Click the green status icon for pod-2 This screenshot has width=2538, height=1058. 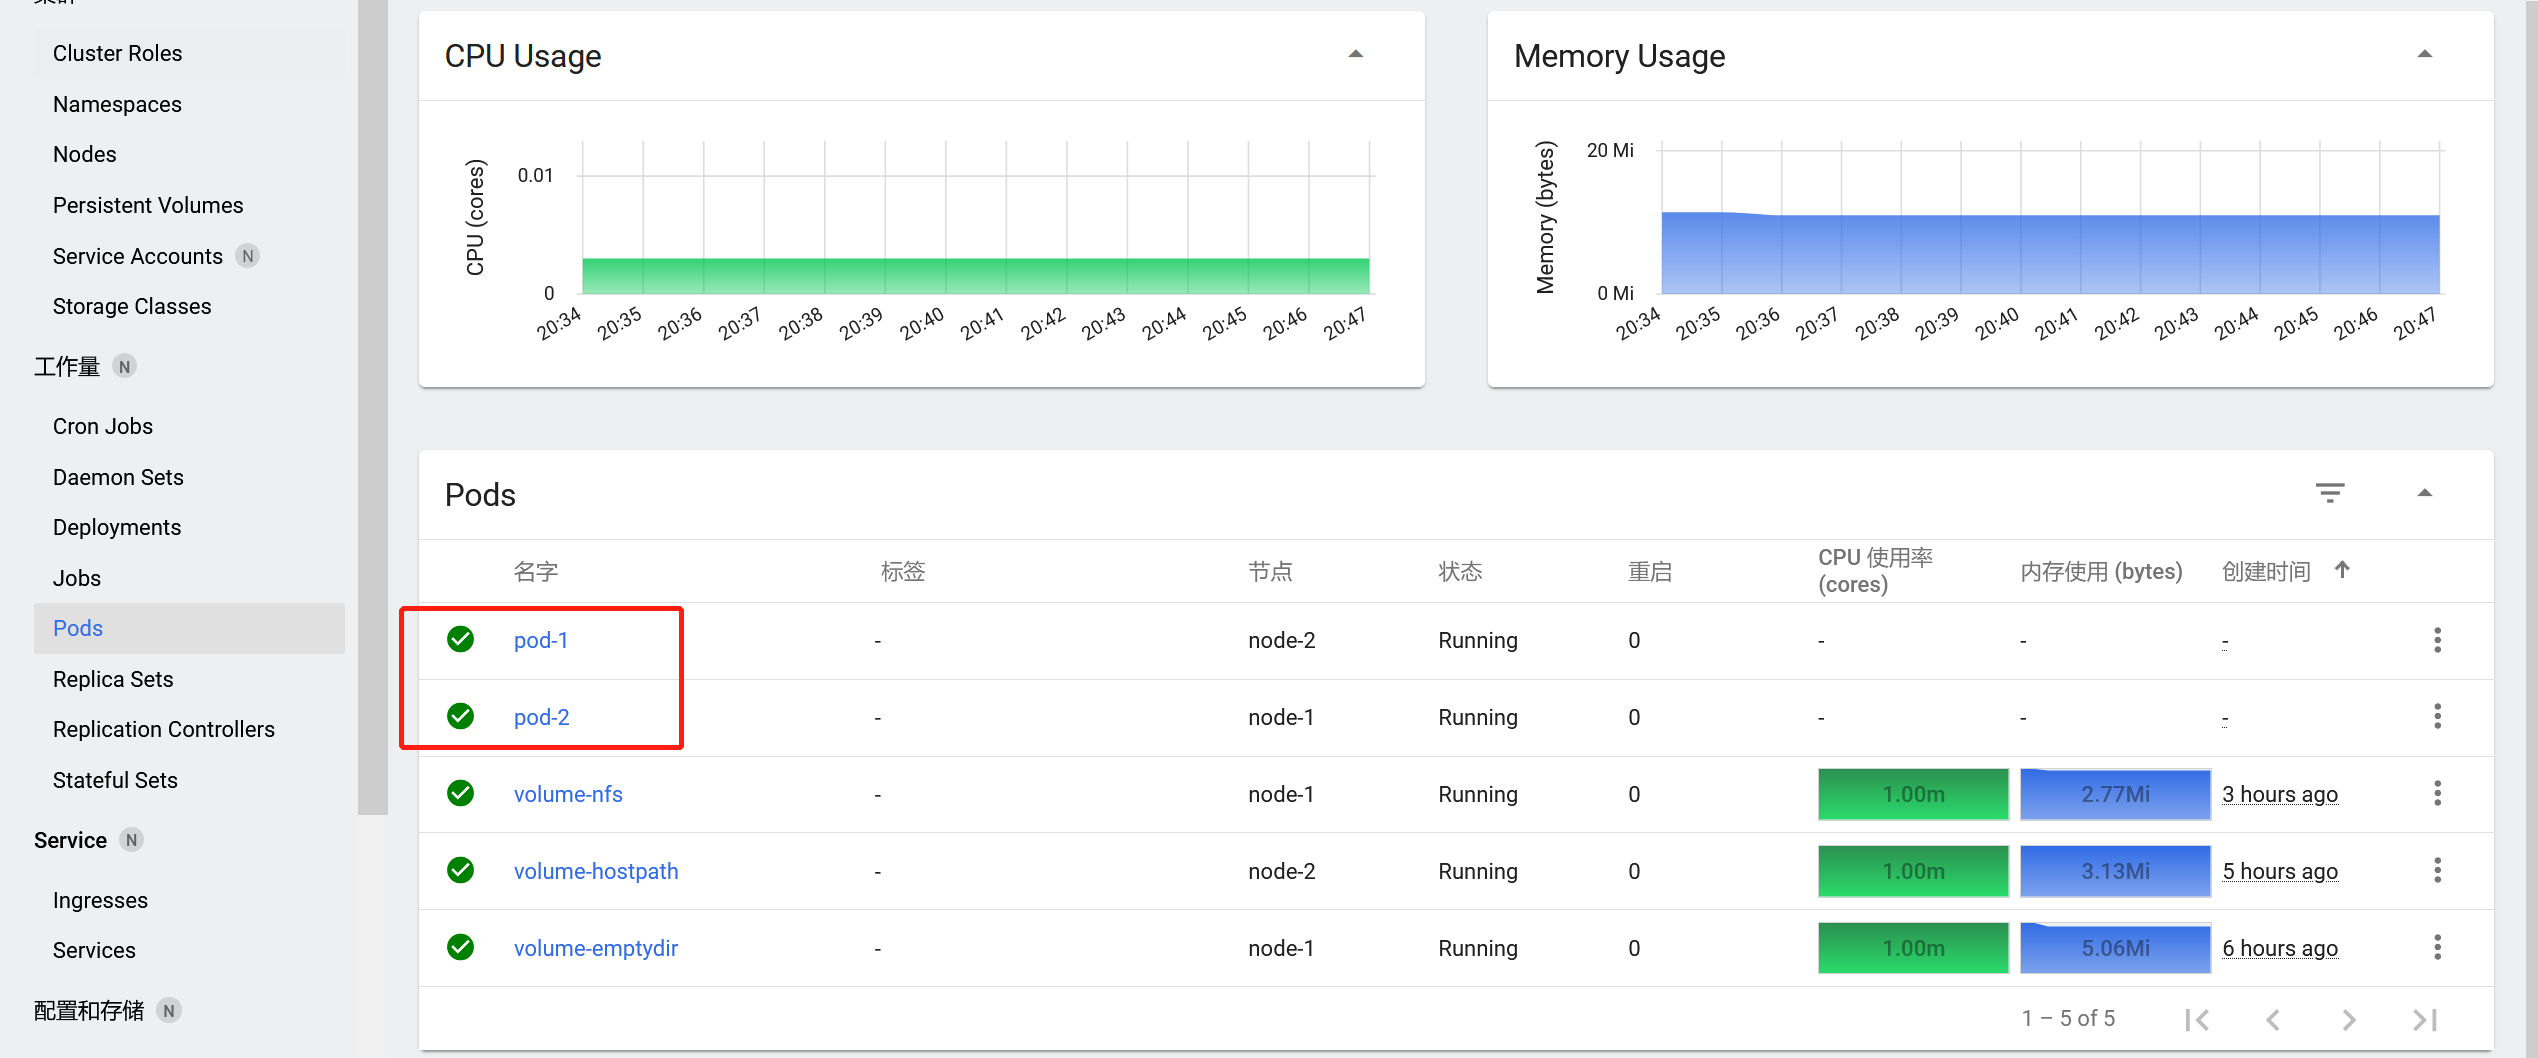pyautogui.click(x=460, y=716)
